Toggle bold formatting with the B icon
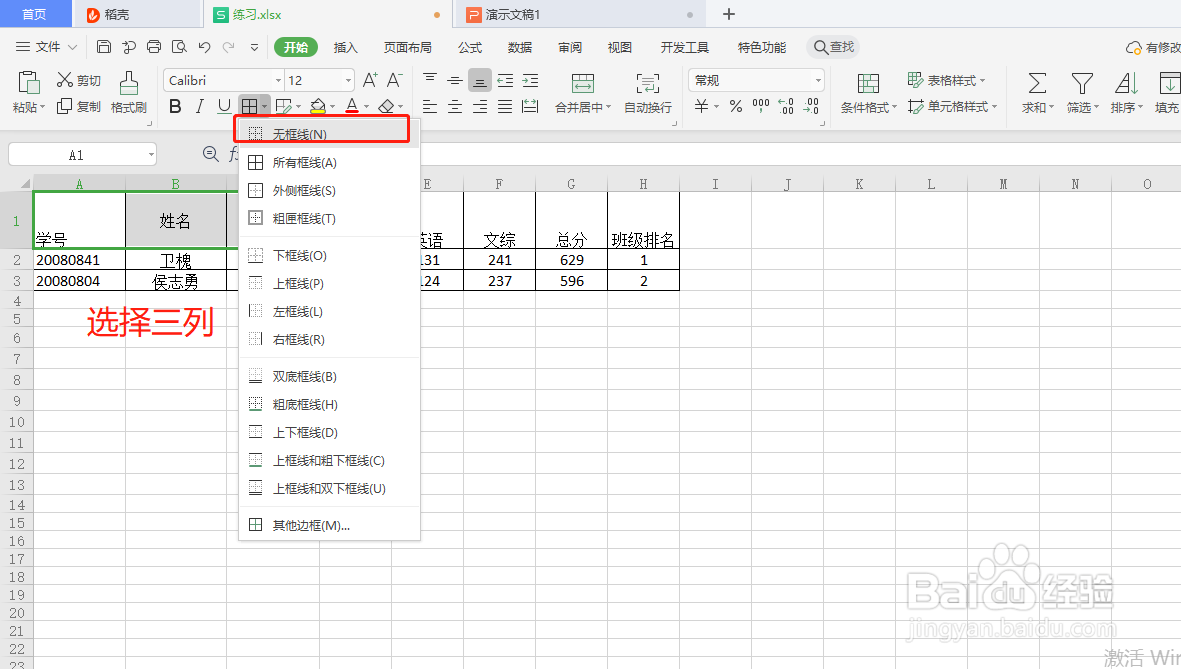Viewport: 1181px width, 669px height. click(177, 105)
